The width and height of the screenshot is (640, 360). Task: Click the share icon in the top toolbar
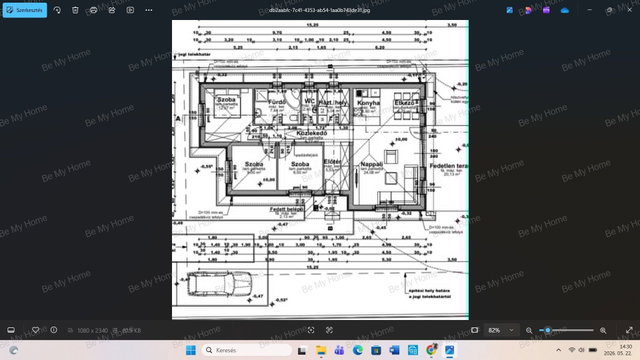pyautogui.click(x=112, y=10)
